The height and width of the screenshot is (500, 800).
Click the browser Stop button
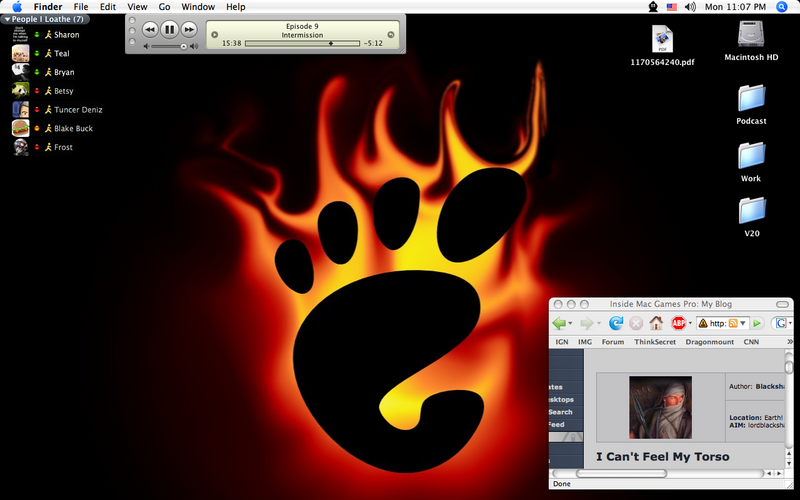[x=636, y=323]
